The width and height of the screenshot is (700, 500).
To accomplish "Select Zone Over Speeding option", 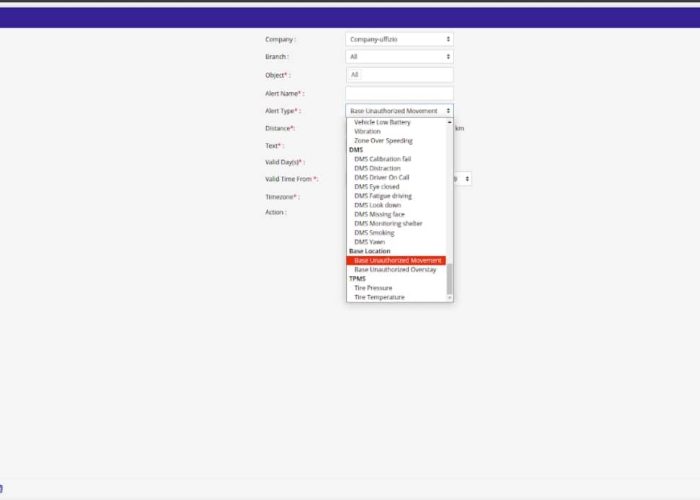I will (383, 141).
